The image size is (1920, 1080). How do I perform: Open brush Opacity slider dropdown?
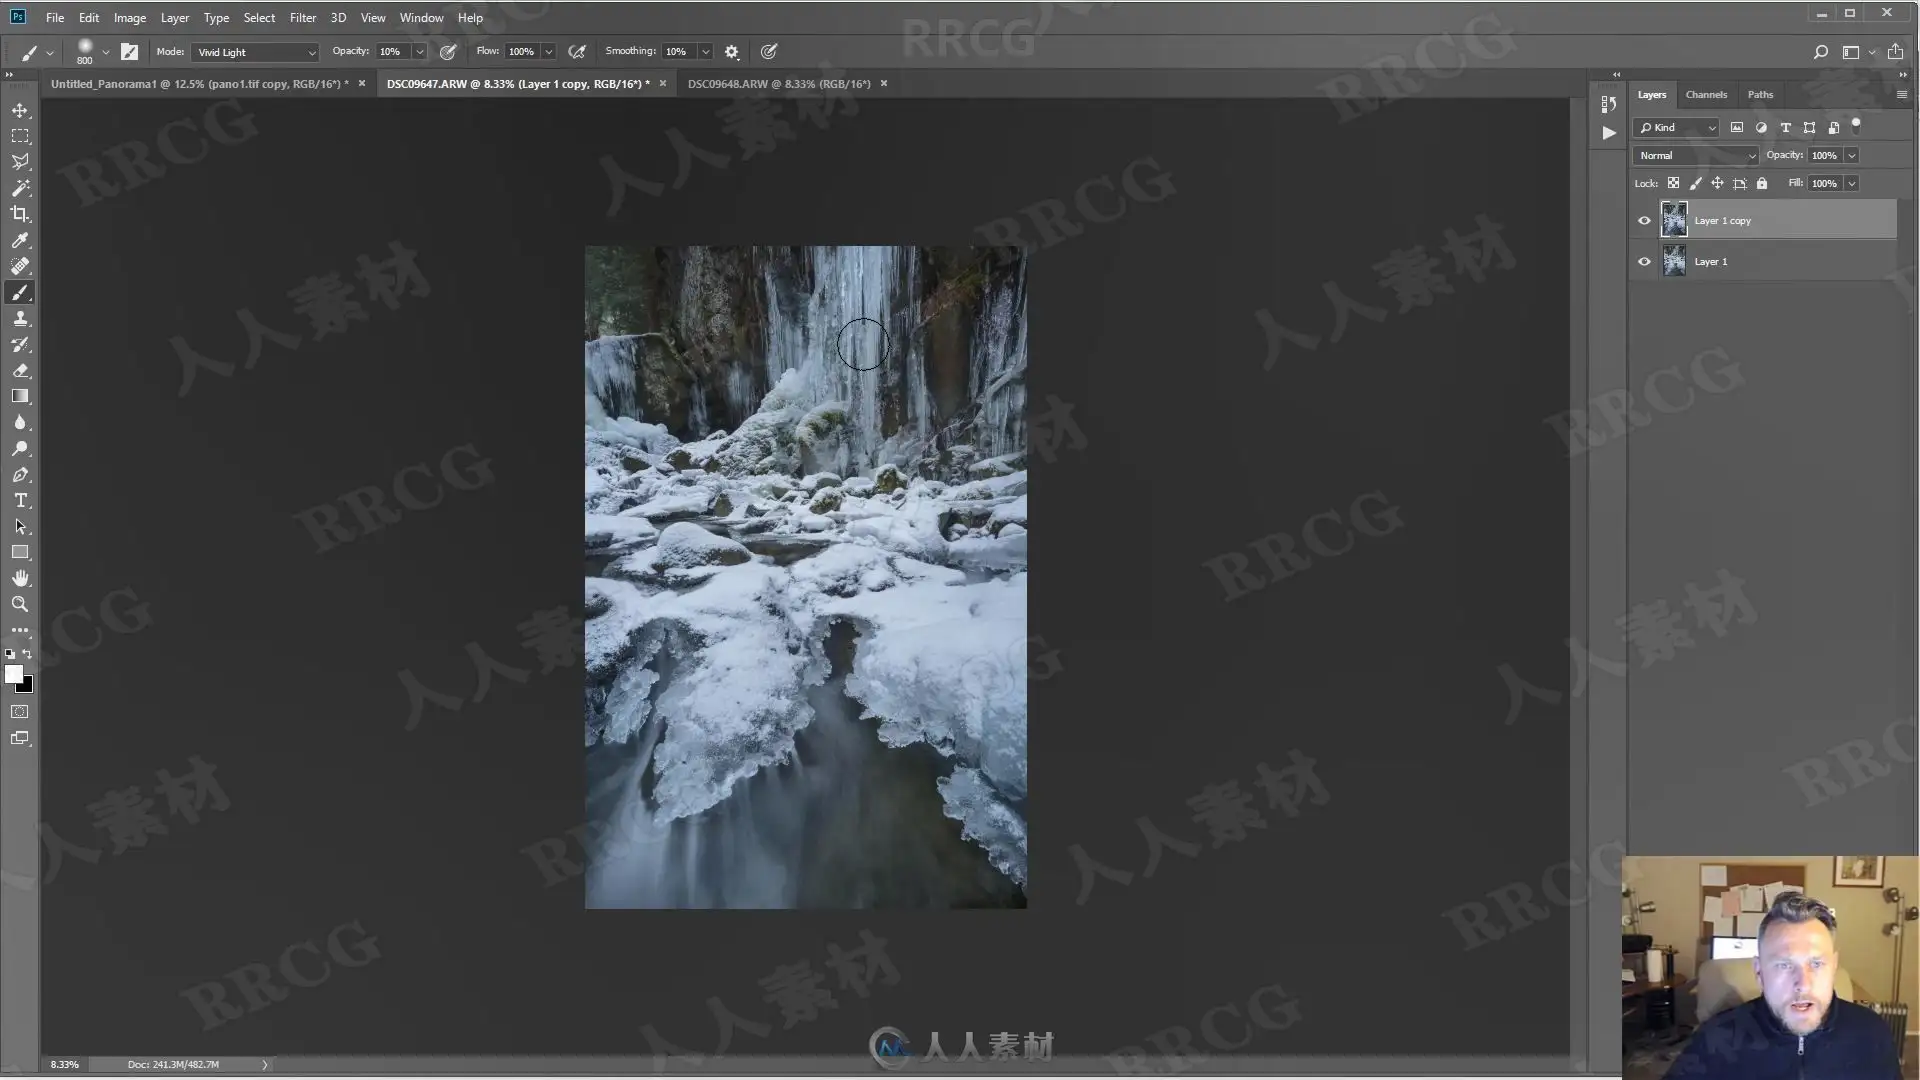click(420, 52)
